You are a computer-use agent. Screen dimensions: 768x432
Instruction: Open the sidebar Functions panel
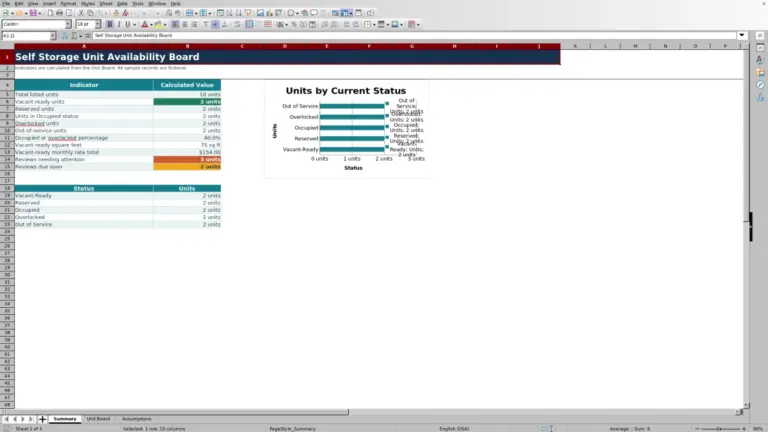[x=760, y=97]
